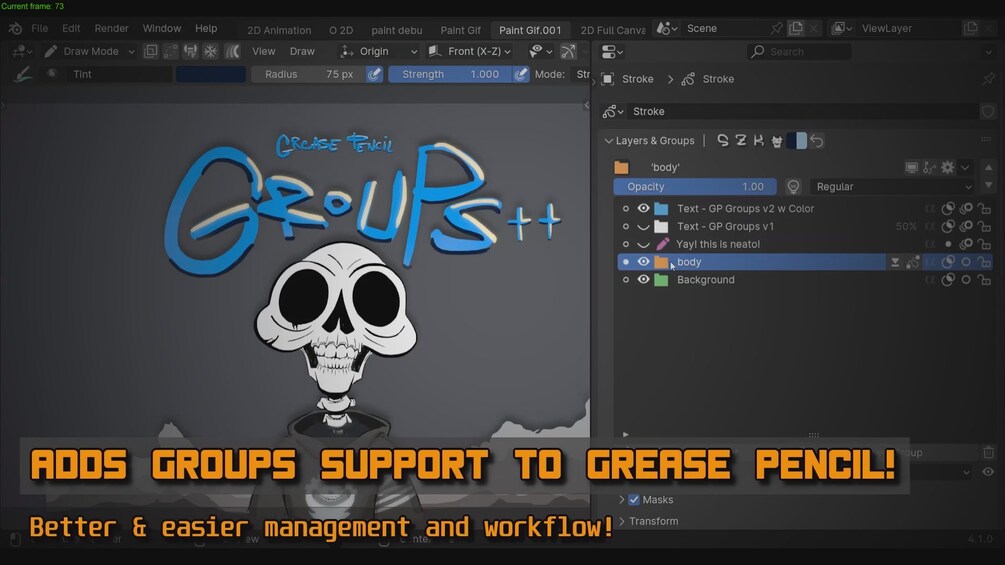The width and height of the screenshot is (1005, 565).
Task: Open the Properties editor type dropdown
Action: pyautogui.click(x=613, y=51)
